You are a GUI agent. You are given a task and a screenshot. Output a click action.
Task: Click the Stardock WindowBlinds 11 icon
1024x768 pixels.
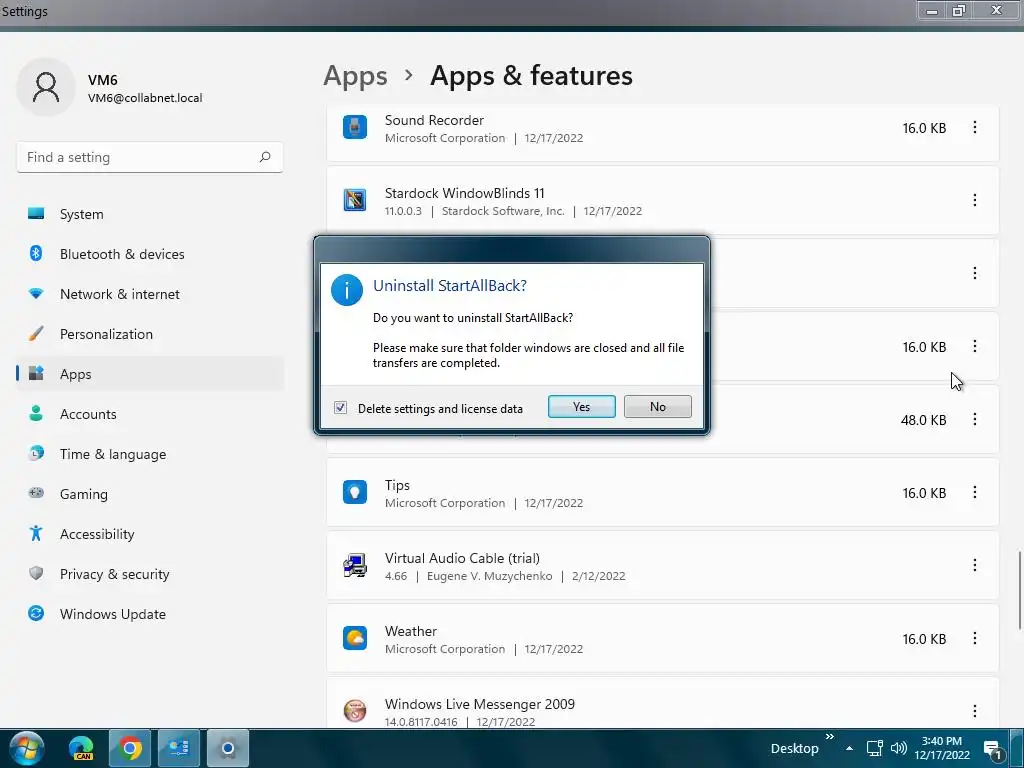pos(355,200)
